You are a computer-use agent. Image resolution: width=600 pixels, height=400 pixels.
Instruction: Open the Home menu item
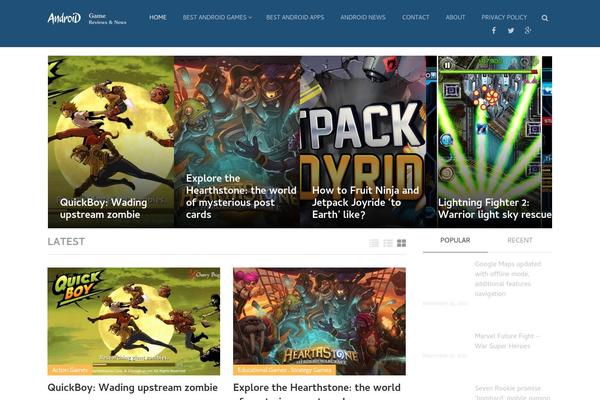coord(158,18)
